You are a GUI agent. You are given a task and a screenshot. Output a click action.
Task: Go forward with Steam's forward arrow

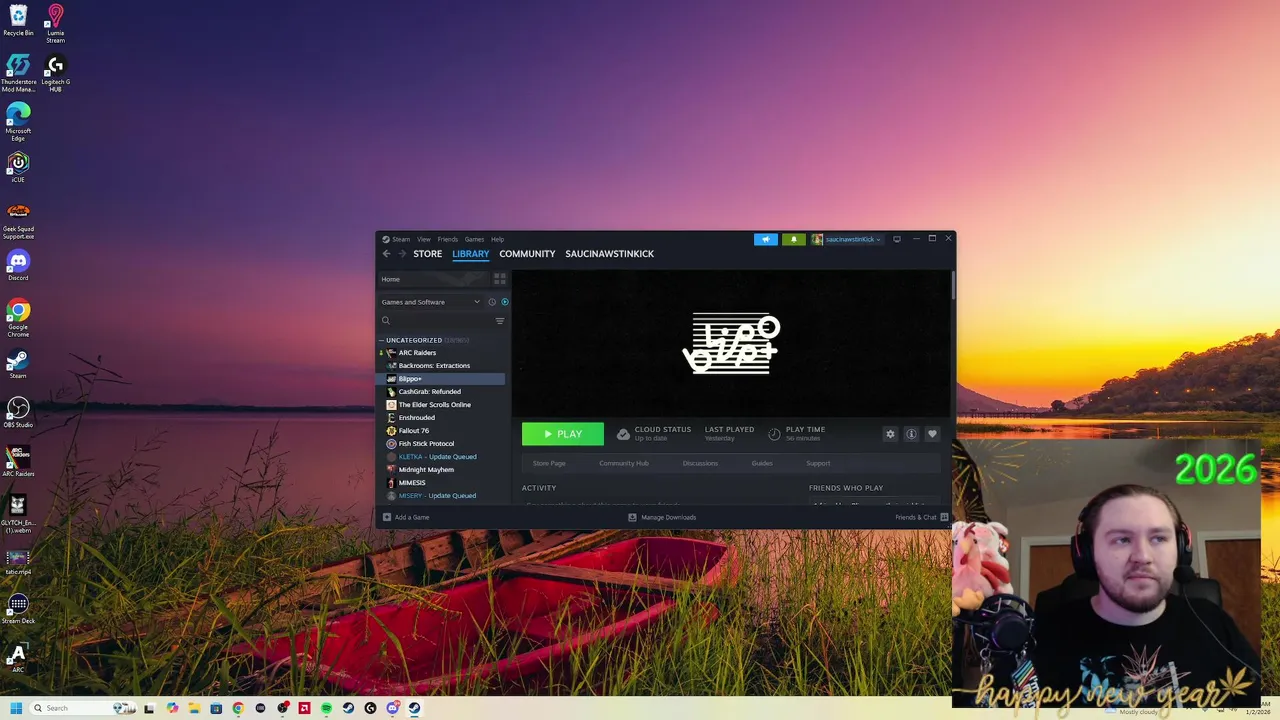coord(402,254)
